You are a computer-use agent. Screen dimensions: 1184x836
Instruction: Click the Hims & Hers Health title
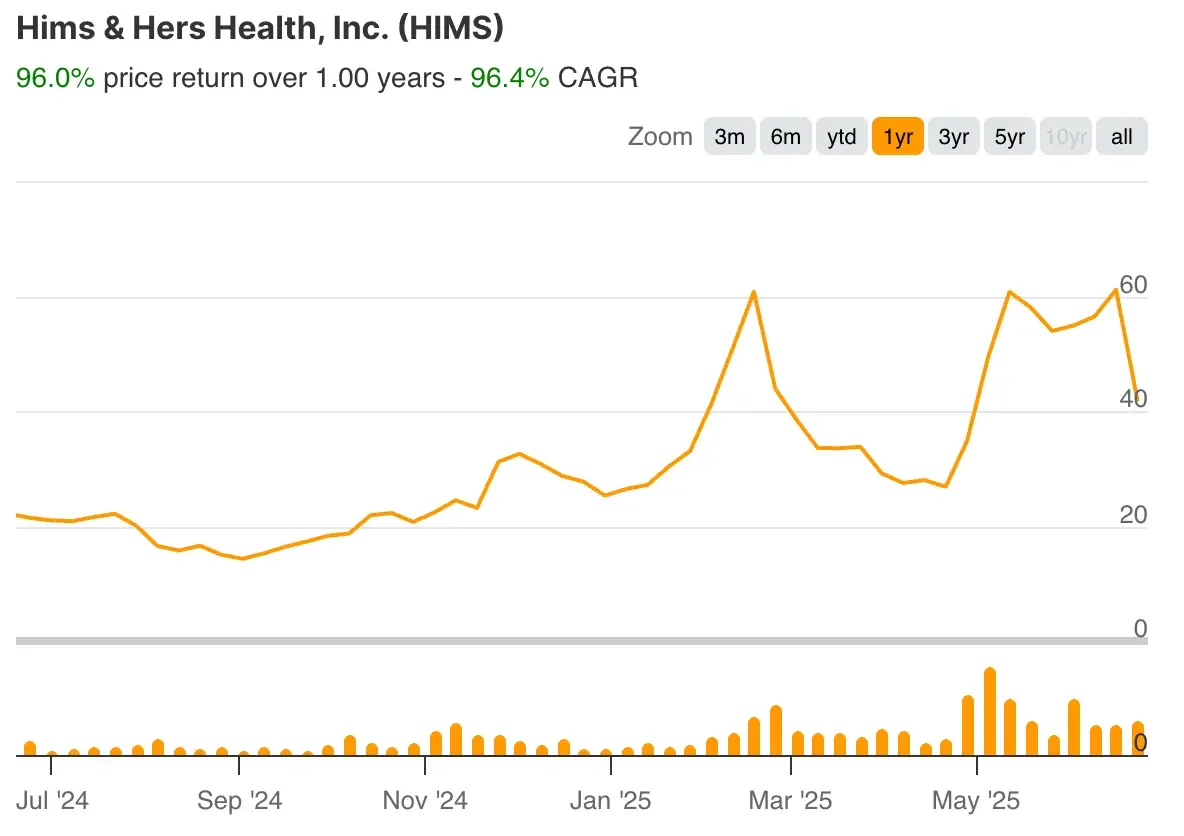click(260, 28)
